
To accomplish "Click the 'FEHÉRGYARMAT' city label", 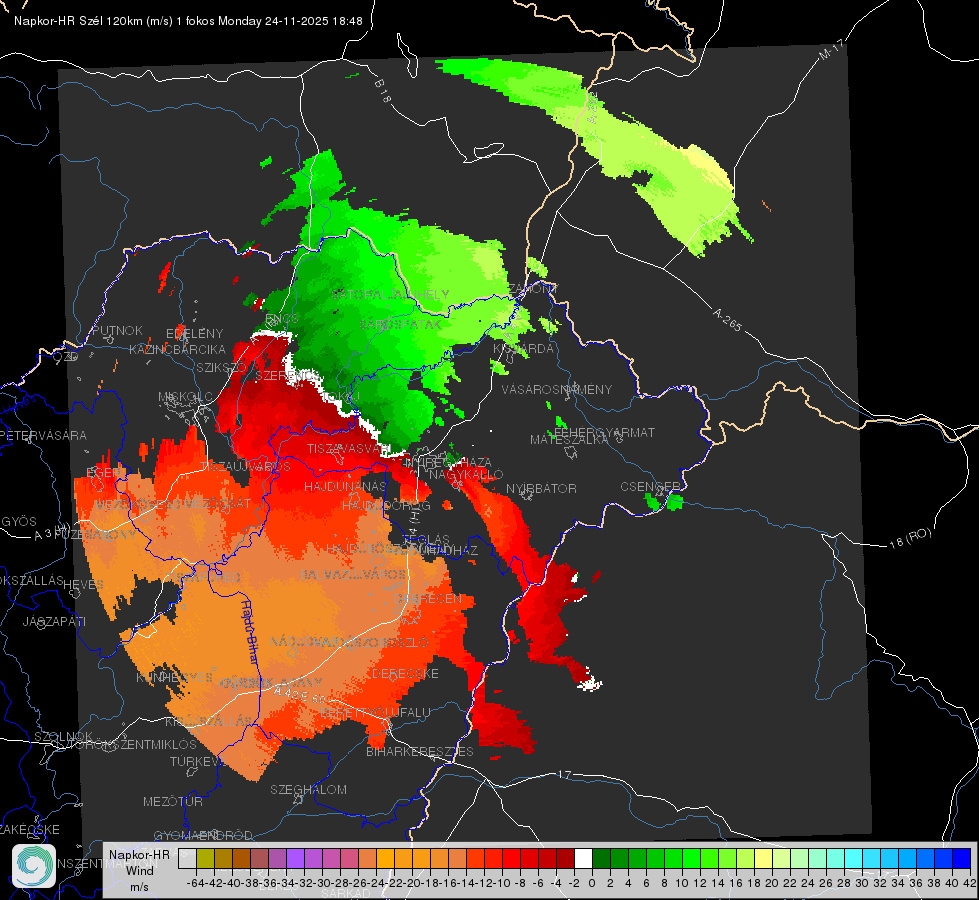I will pyautogui.click(x=604, y=432).
